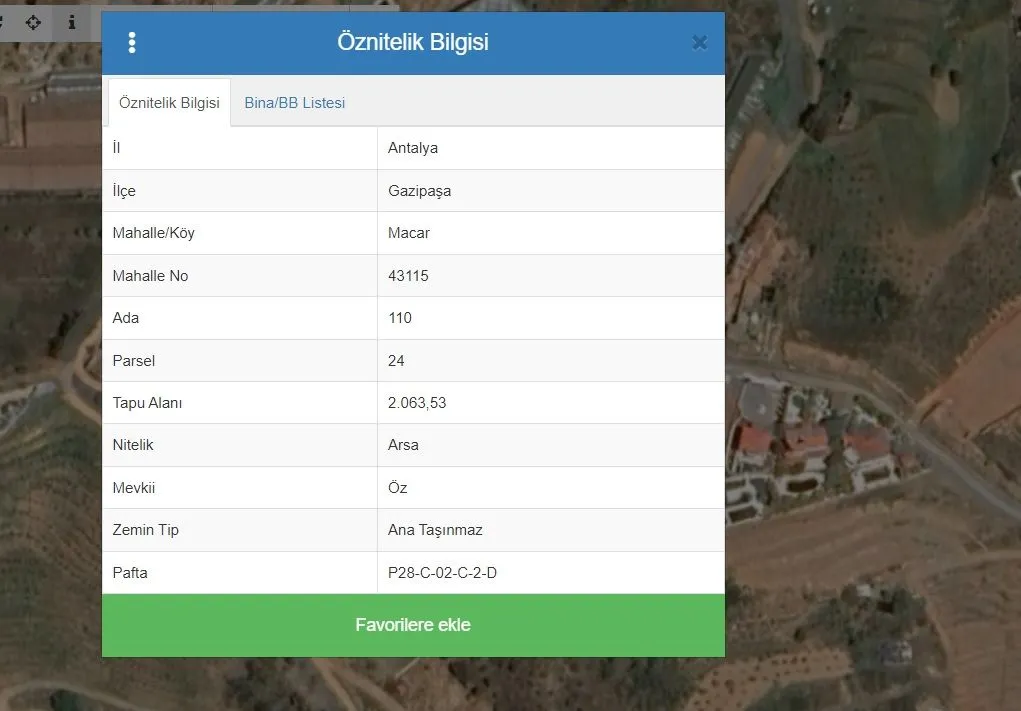Click the Pafta value P28-C-02-C-2-D

[442, 573]
